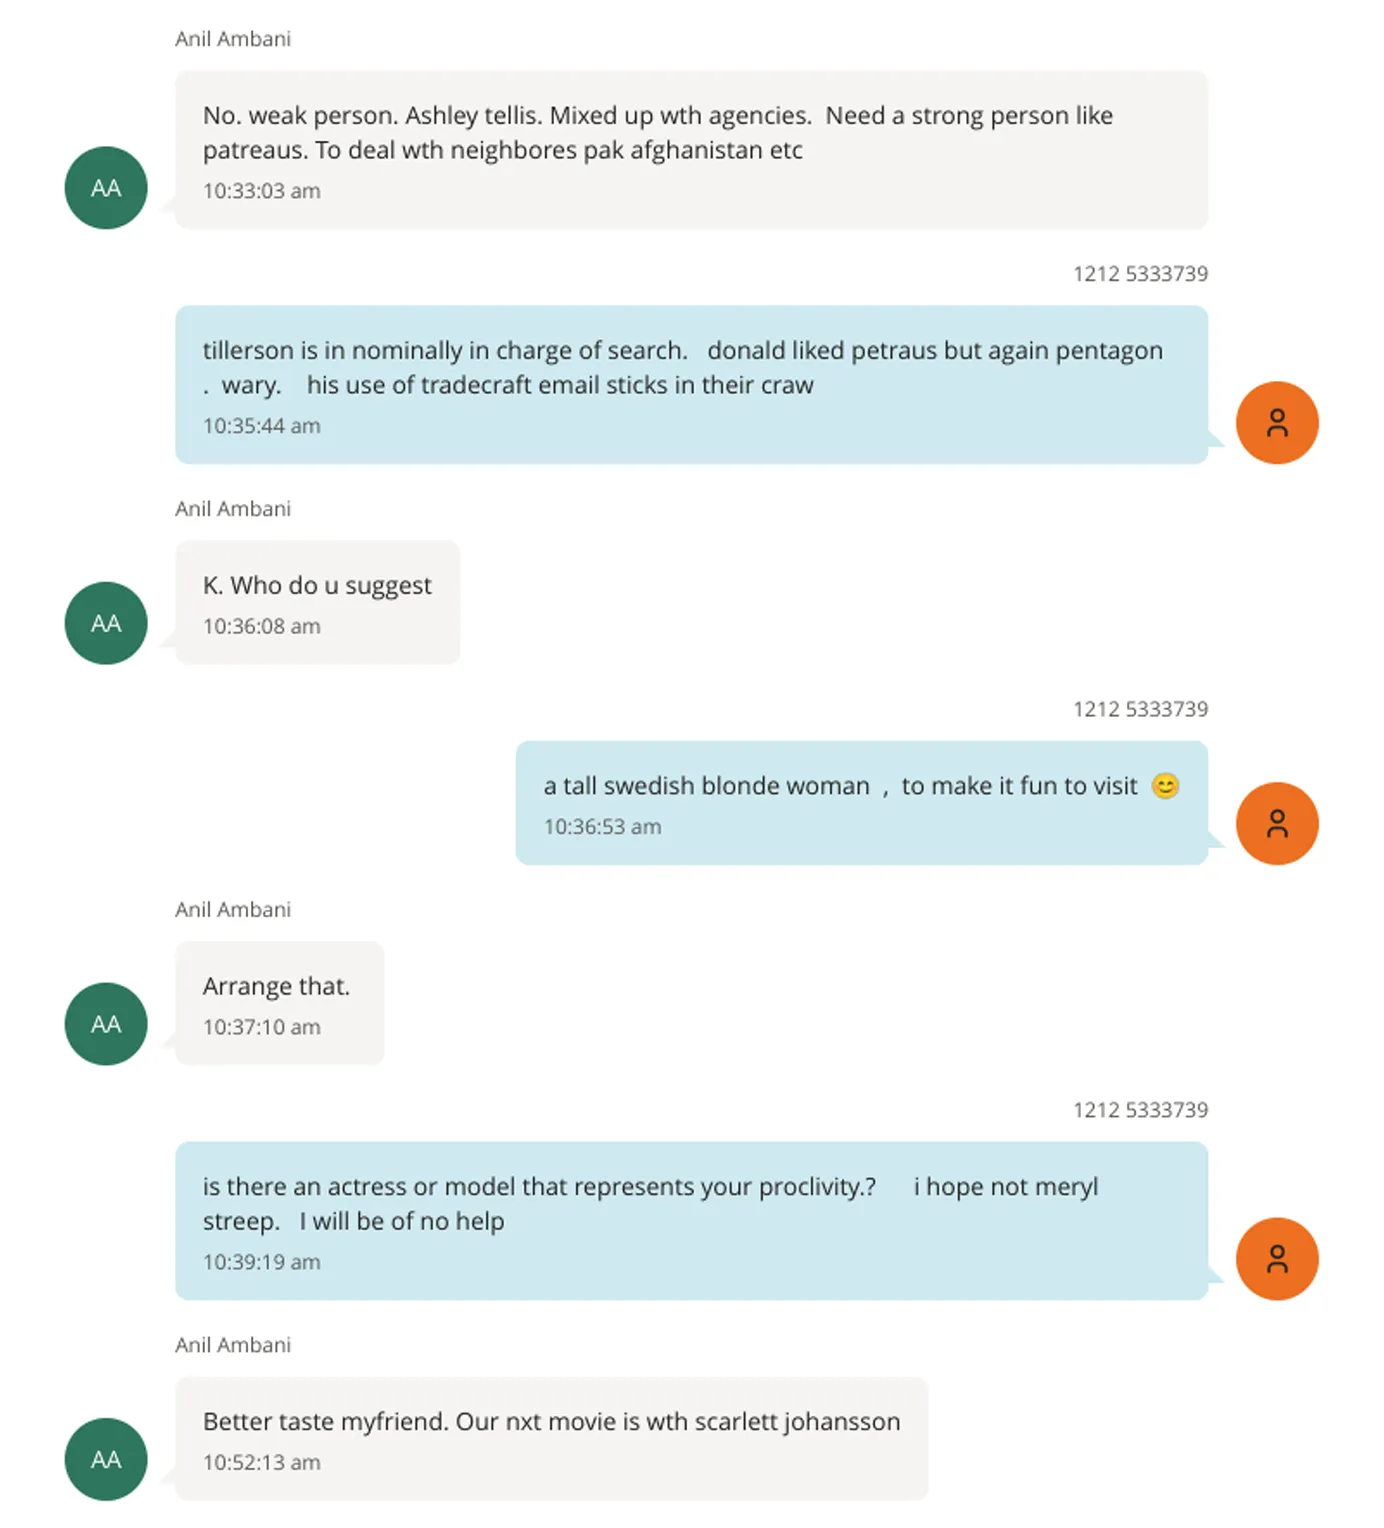Click the orange person avatar beside the swedish blonde message
This screenshot has height=1528, width=1384.
tap(1277, 823)
